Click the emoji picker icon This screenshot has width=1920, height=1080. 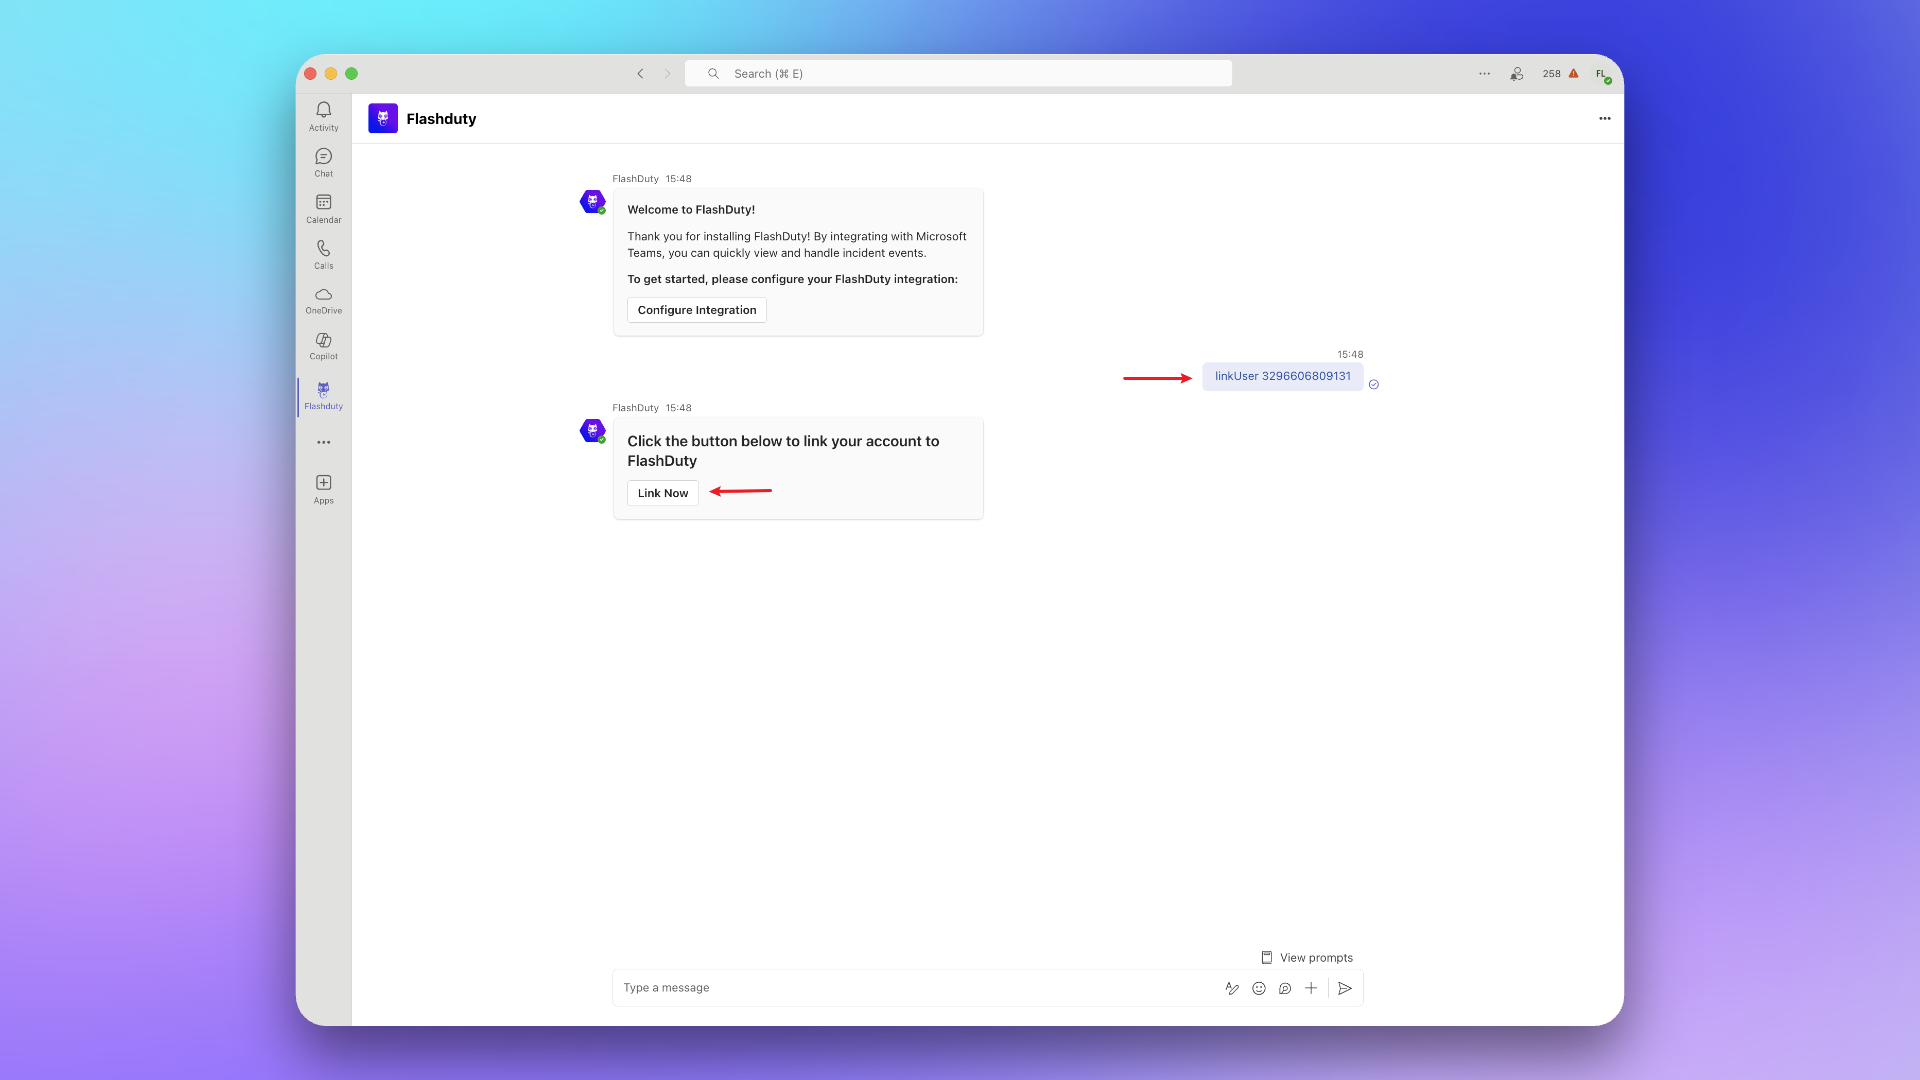click(x=1259, y=988)
